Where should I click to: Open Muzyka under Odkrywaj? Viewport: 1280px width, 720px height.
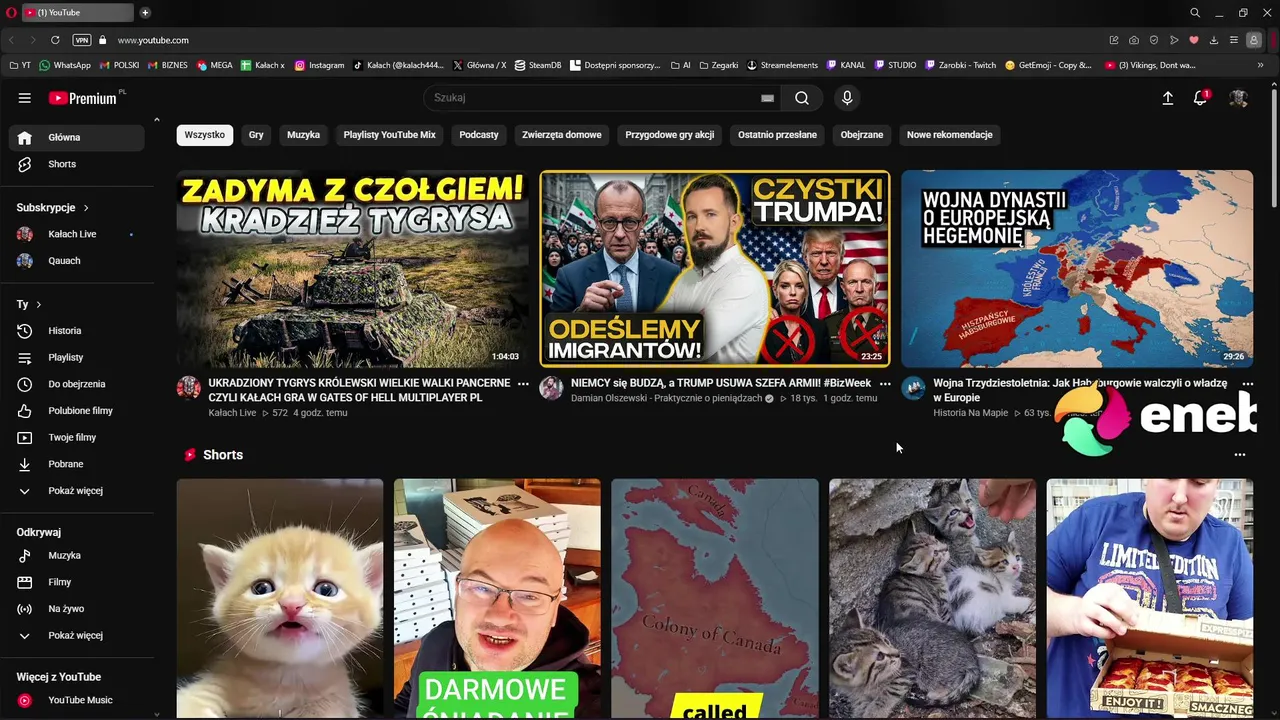click(76, 555)
